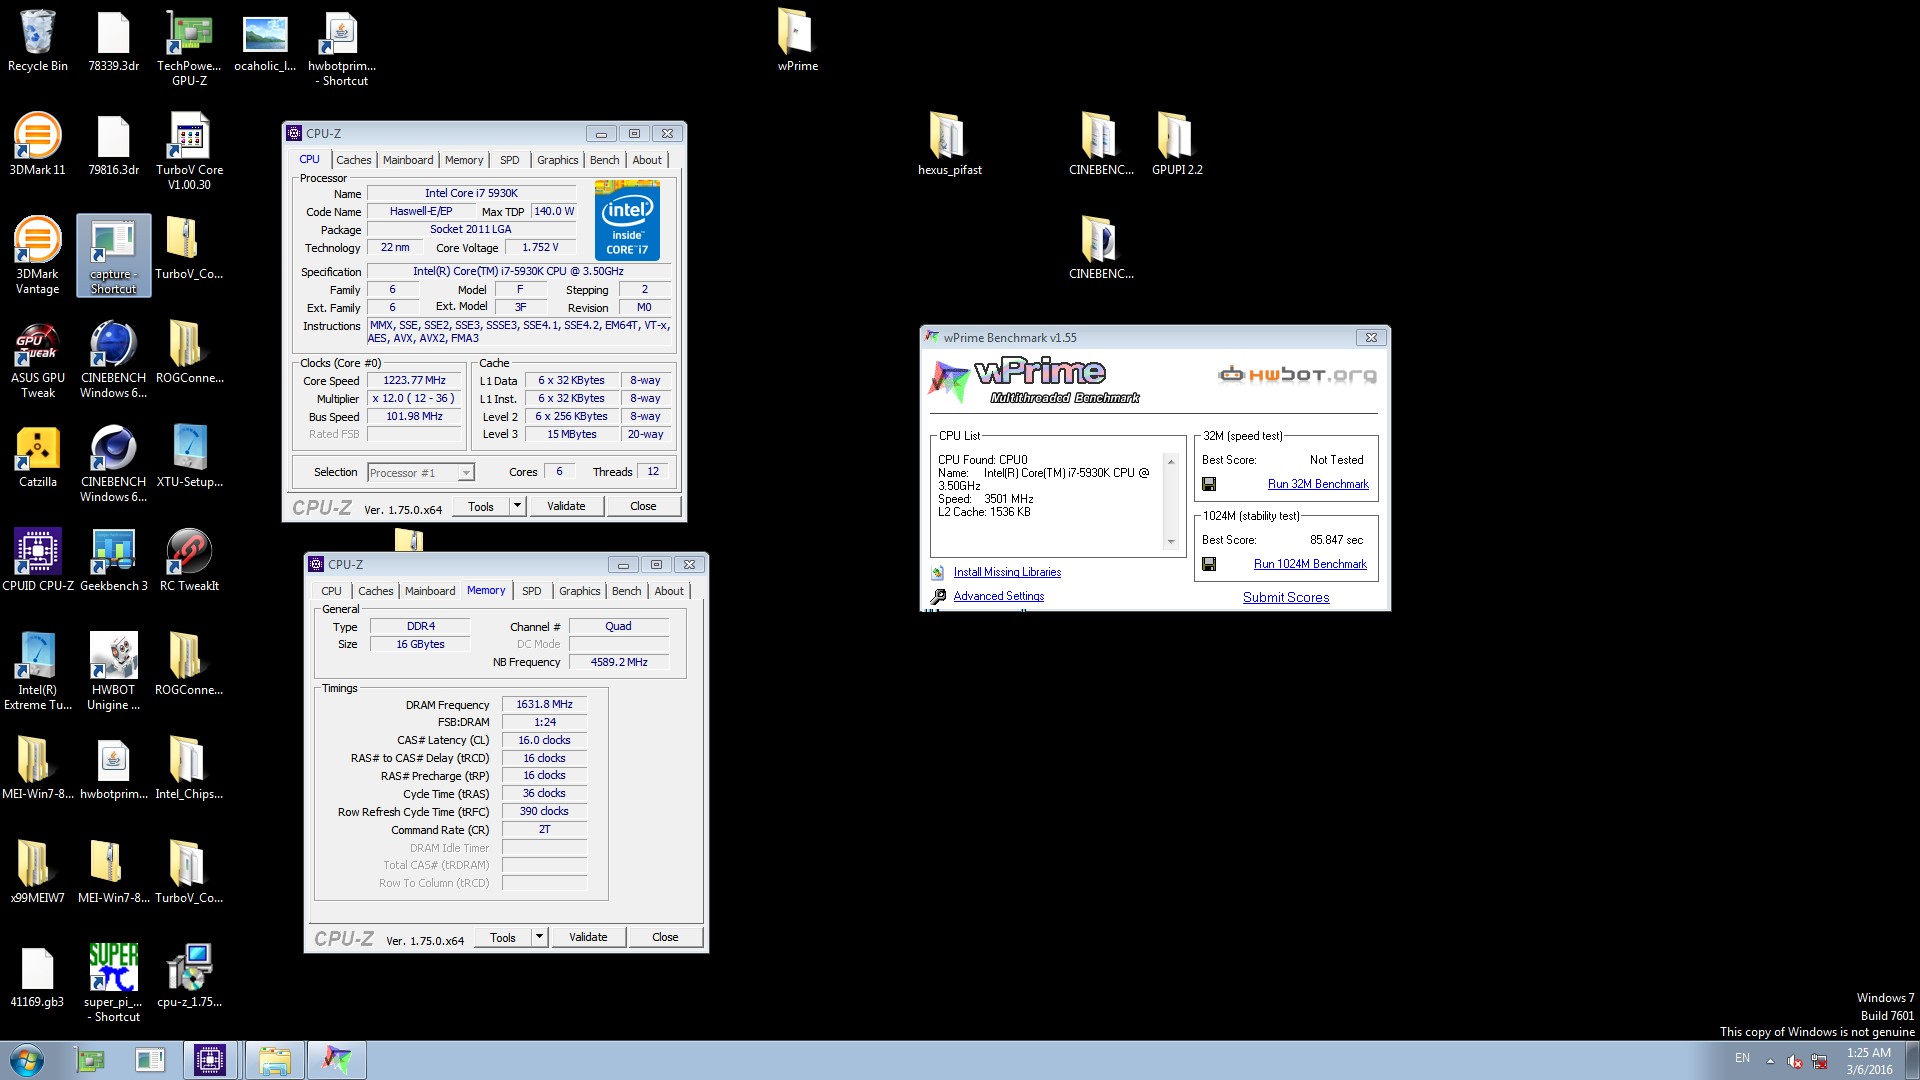Click the HWBOT.org logo in wPrime
Screen dimensions: 1920x1080
pyautogui.click(x=1297, y=375)
